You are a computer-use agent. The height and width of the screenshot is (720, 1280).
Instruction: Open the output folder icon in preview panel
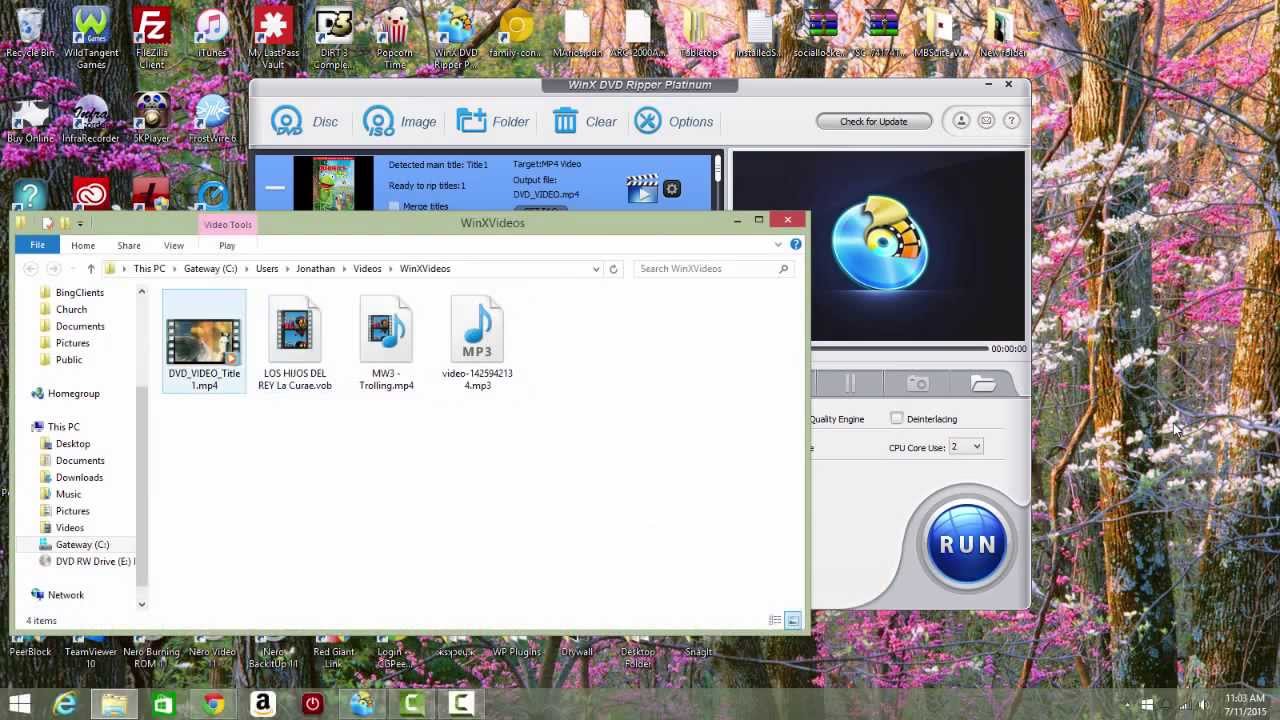[x=983, y=384]
